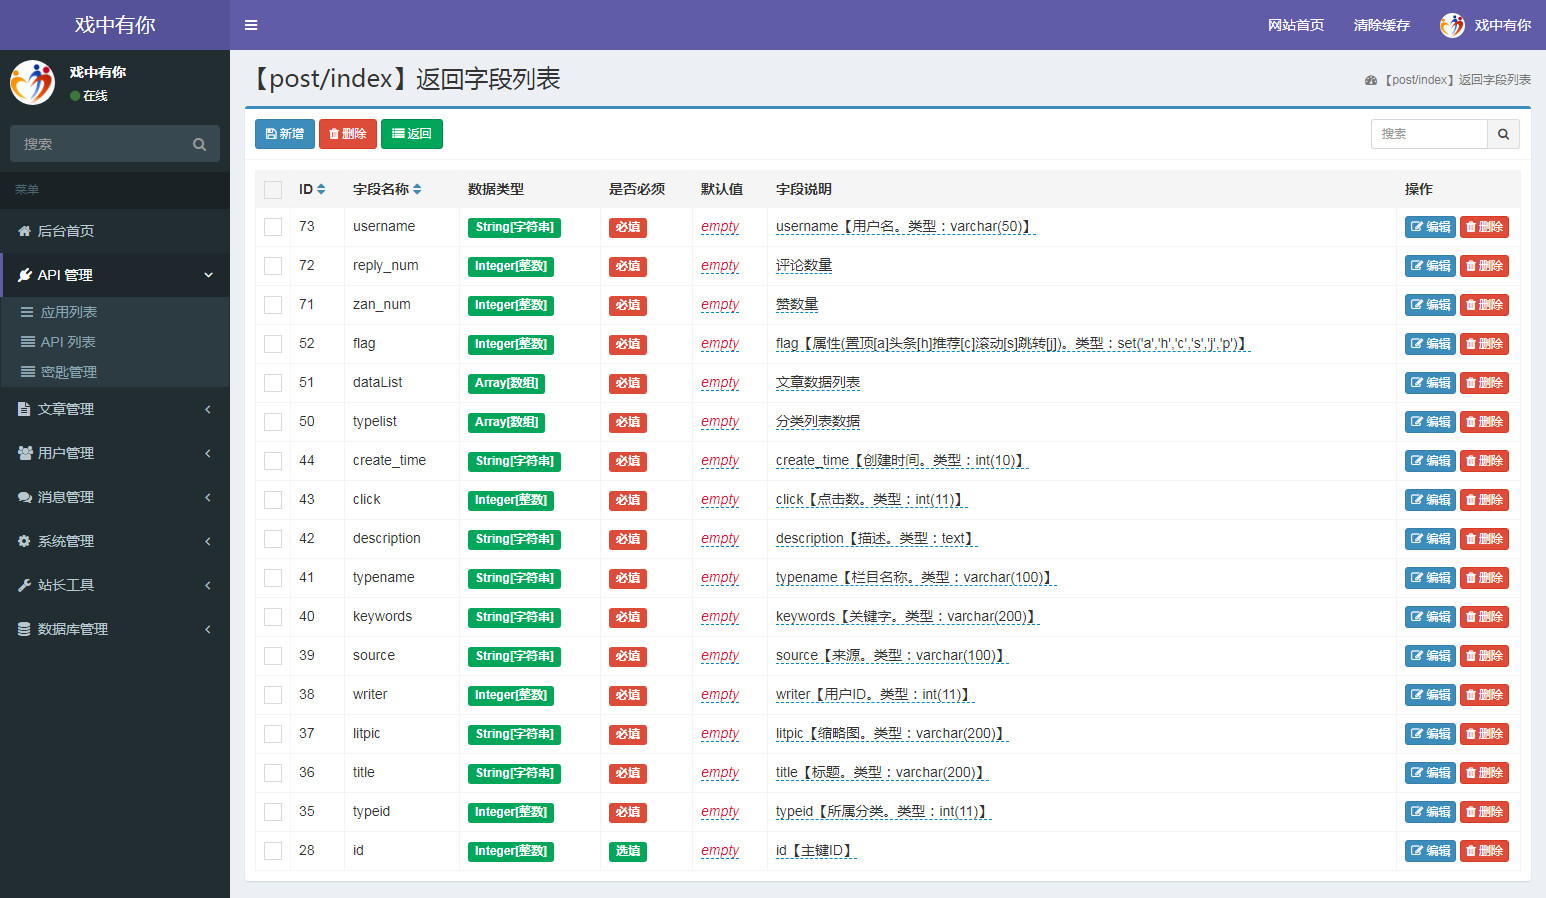
Task: Expand the 站长工具 menu
Action: tap(115, 585)
